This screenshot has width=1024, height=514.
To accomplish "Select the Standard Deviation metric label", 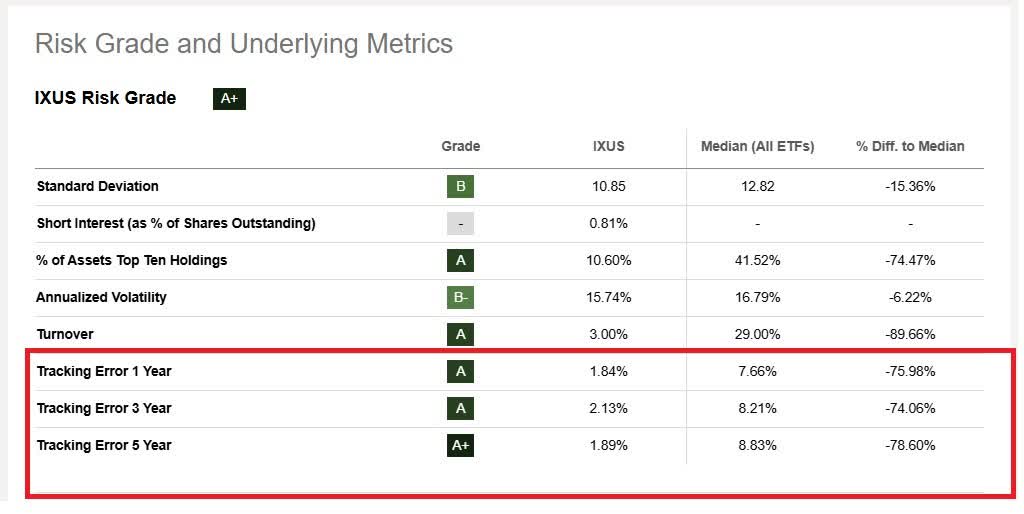I will [97, 186].
